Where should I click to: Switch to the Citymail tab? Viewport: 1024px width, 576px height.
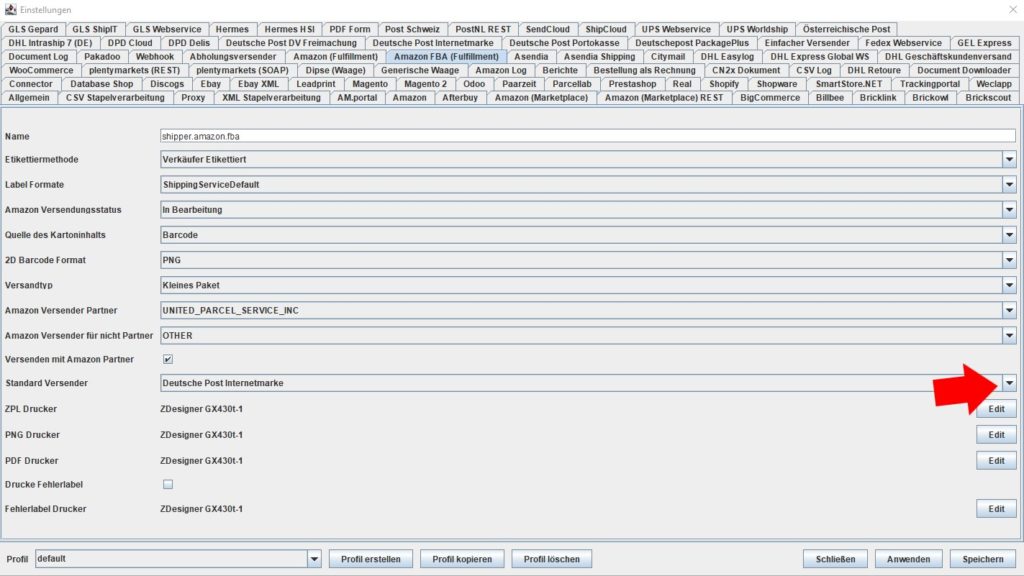pos(667,57)
